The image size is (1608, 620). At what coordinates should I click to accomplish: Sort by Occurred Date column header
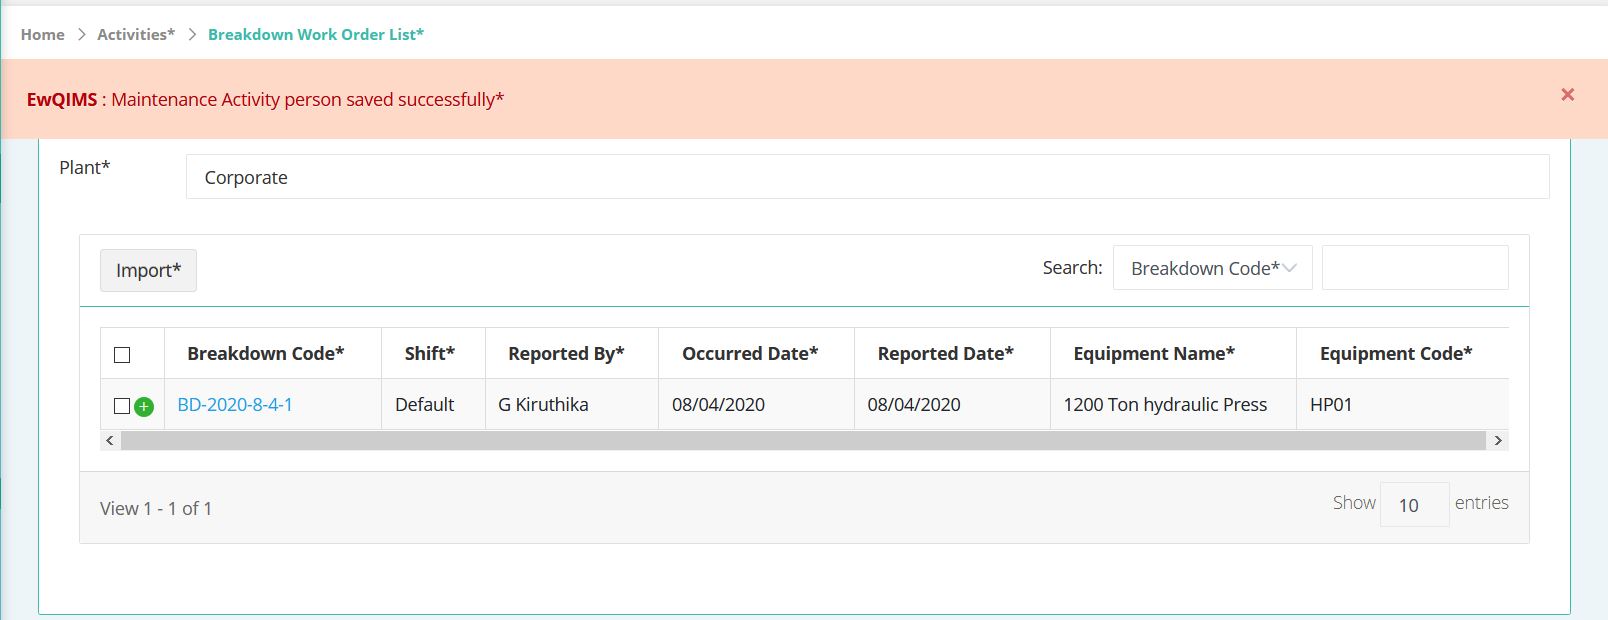tap(750, 353)
